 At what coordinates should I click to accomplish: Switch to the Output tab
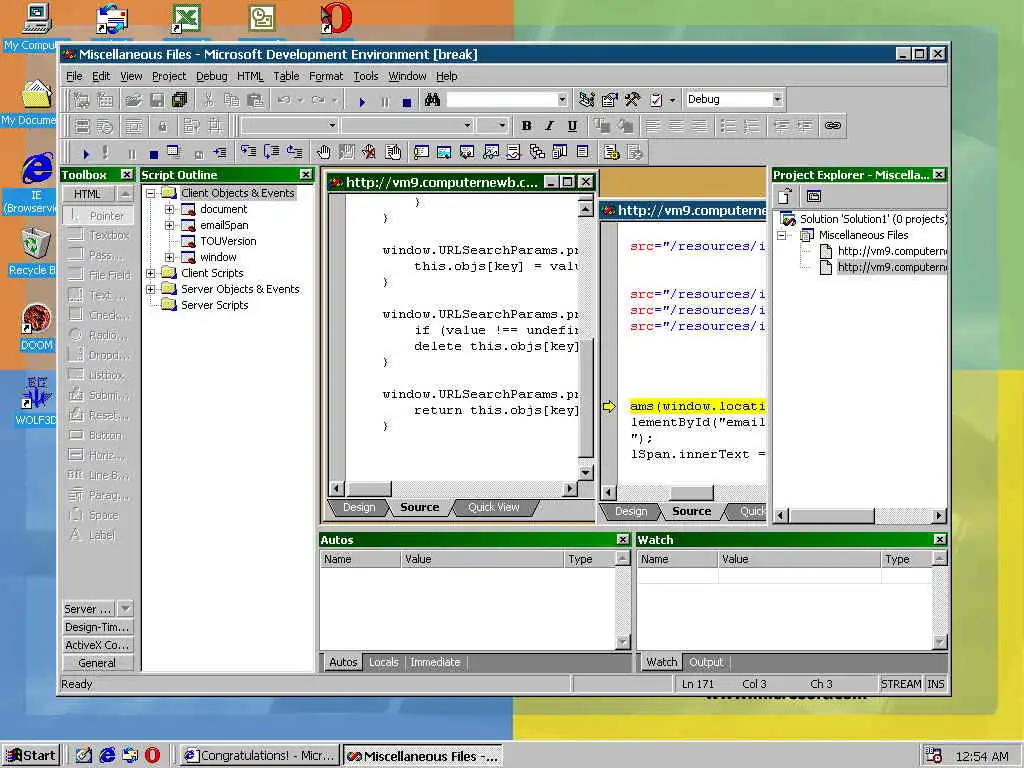(x=706, y=662)
